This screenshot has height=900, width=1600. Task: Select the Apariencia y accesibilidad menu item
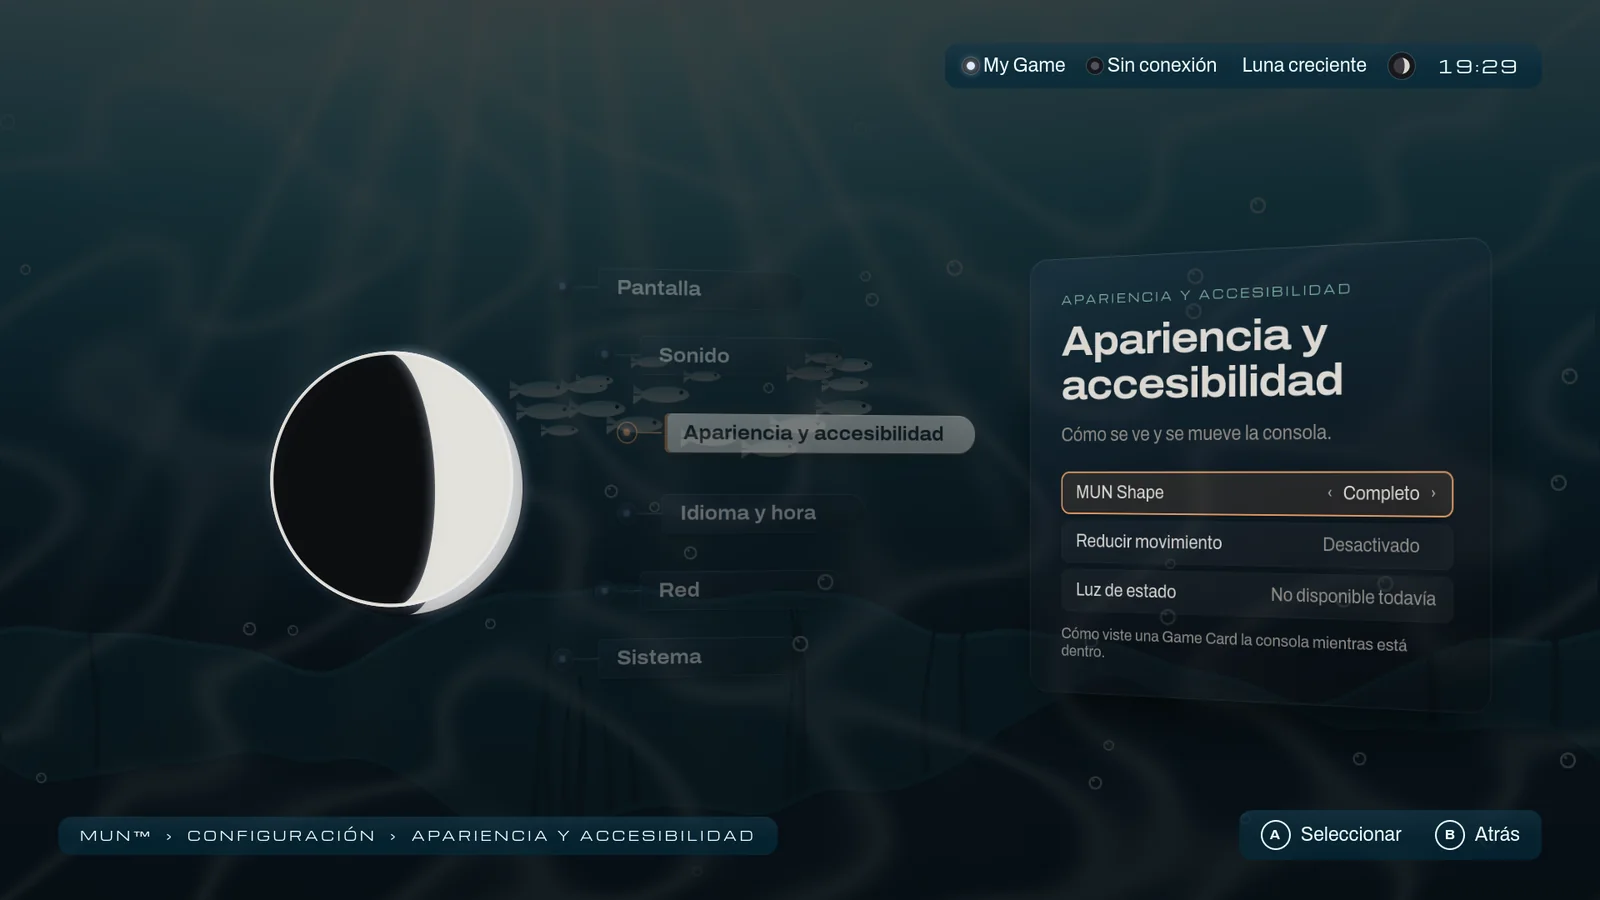pos(819,434)
